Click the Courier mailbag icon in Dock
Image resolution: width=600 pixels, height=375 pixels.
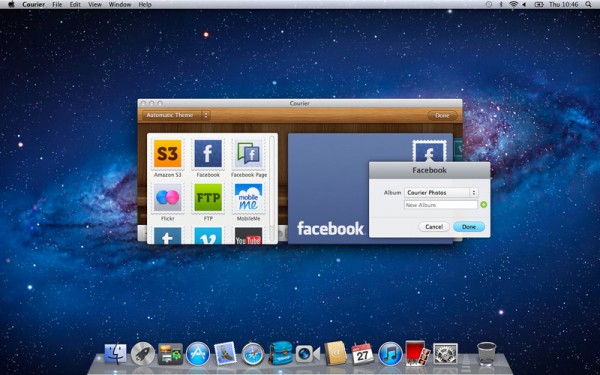point(280,353)
